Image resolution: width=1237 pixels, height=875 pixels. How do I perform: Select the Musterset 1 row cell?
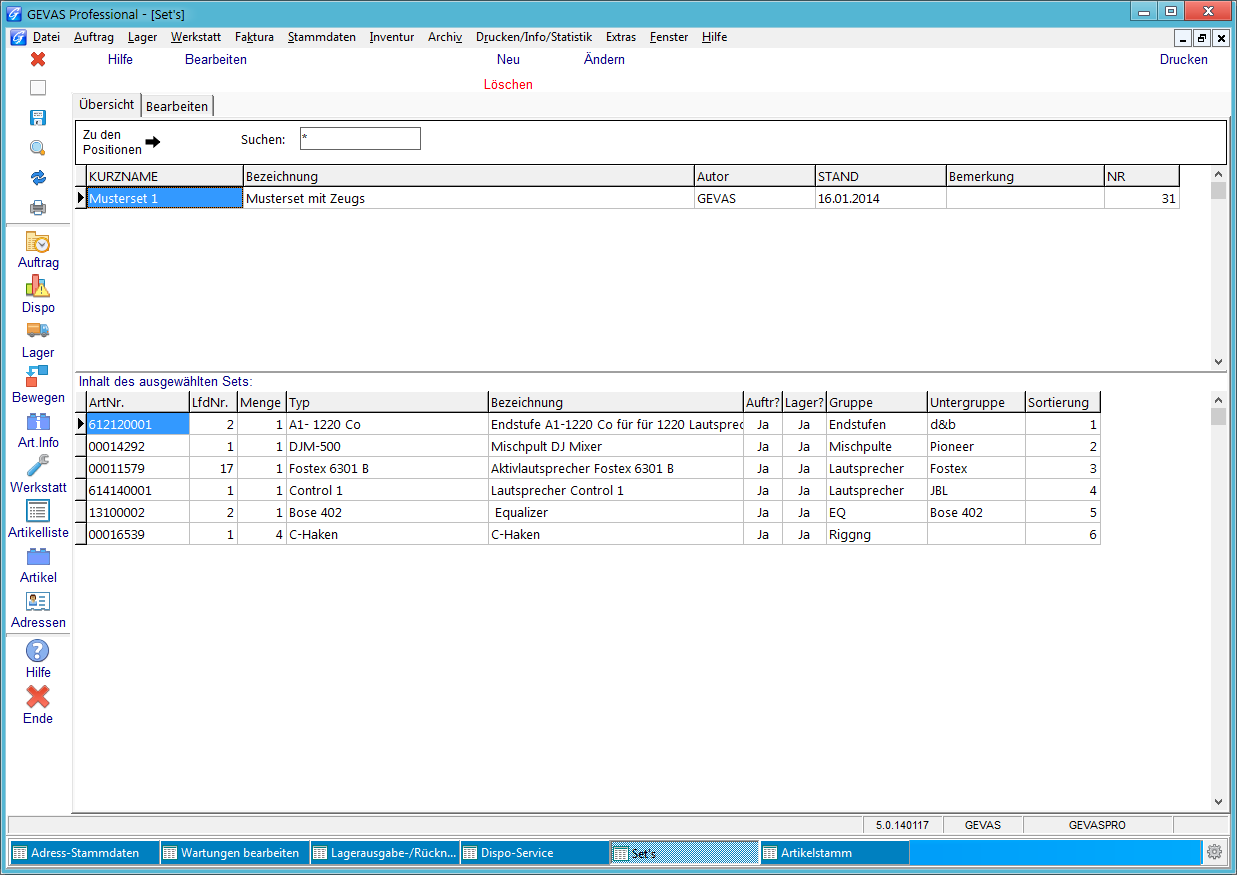(x=165, y=198)
